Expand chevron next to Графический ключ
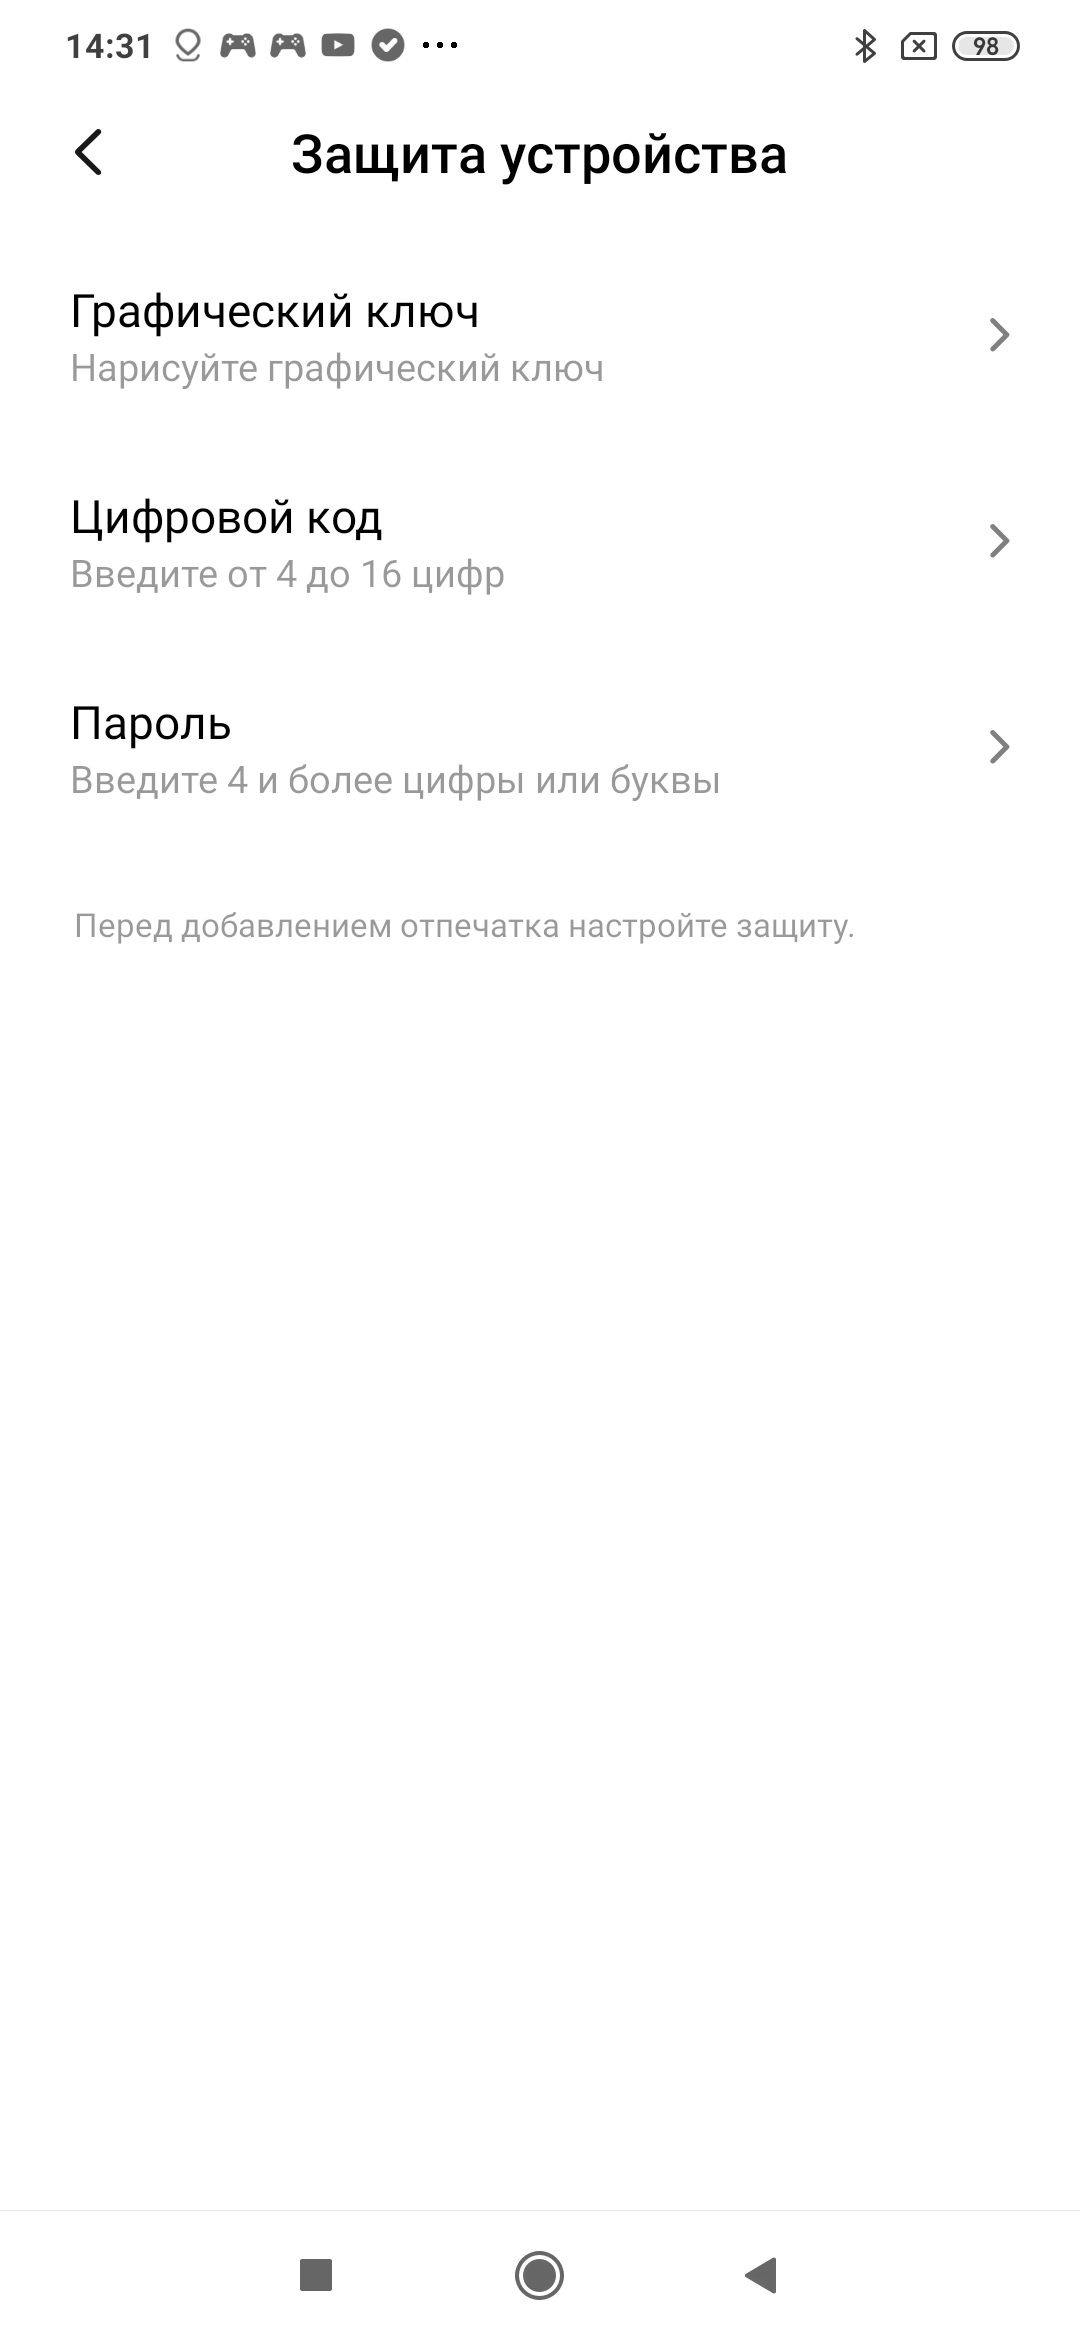 [999, 335]
